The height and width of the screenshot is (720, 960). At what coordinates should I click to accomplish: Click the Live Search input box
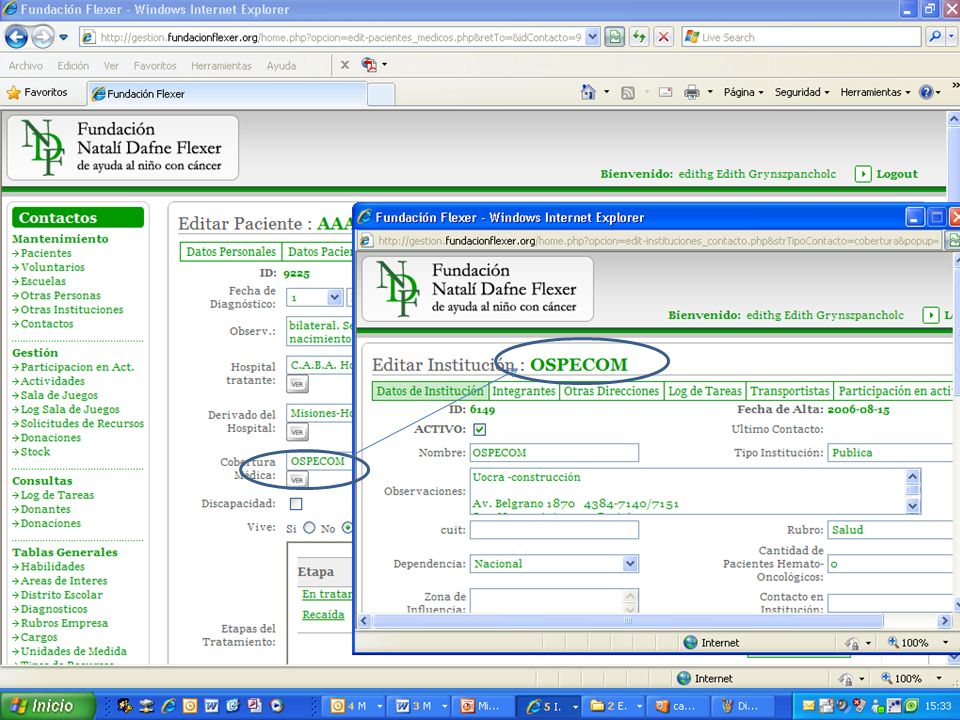[x=802, y=37]
